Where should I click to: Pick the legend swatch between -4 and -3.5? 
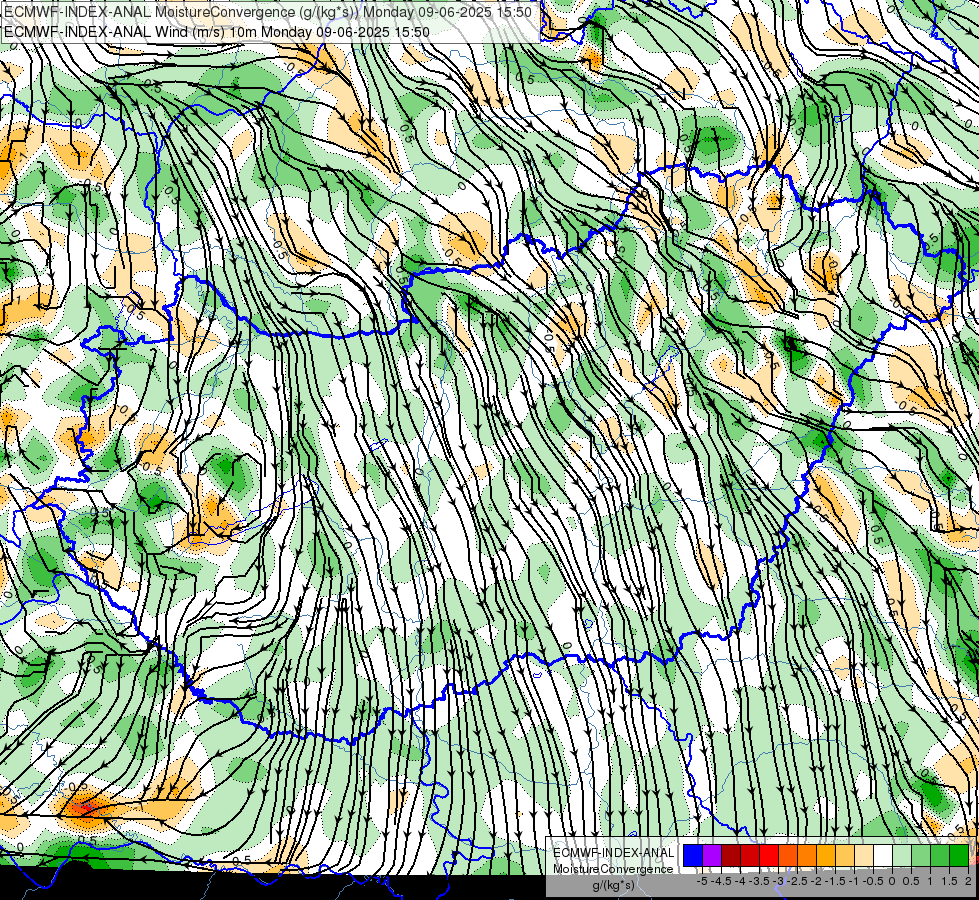[x=750, y=855]
